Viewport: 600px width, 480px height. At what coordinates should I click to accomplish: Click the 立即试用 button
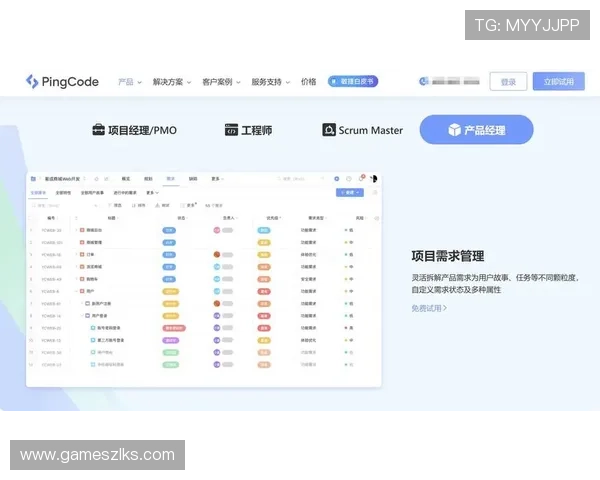tap(559, 81)
